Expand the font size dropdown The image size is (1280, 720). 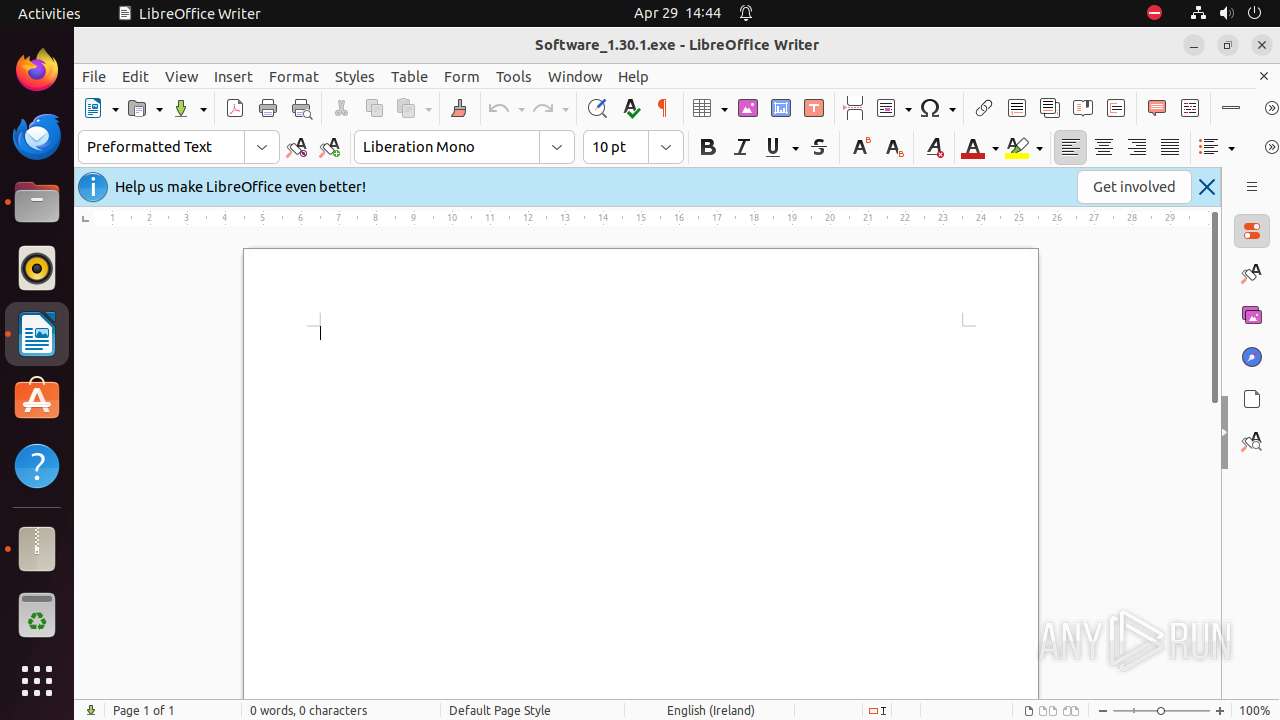(x=666, y=147)
